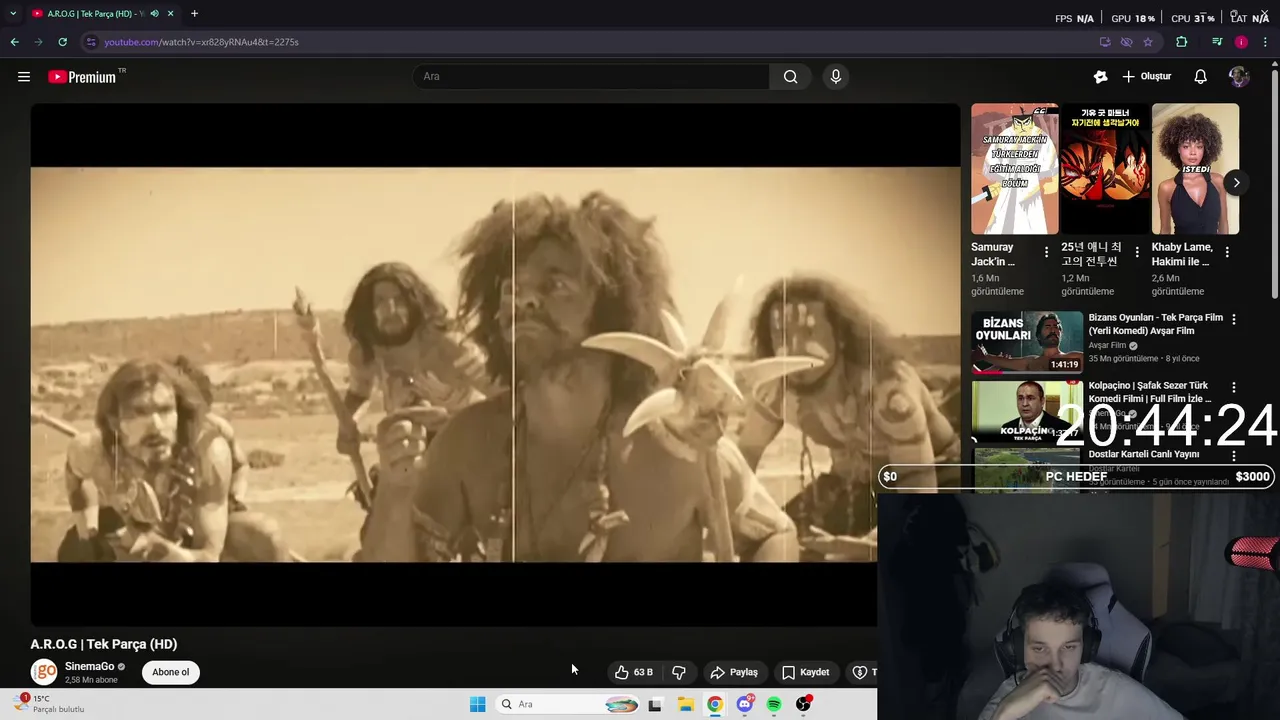Mute the tab using its speaker icon
1280x720 pixels.
(x=154, y=14)
